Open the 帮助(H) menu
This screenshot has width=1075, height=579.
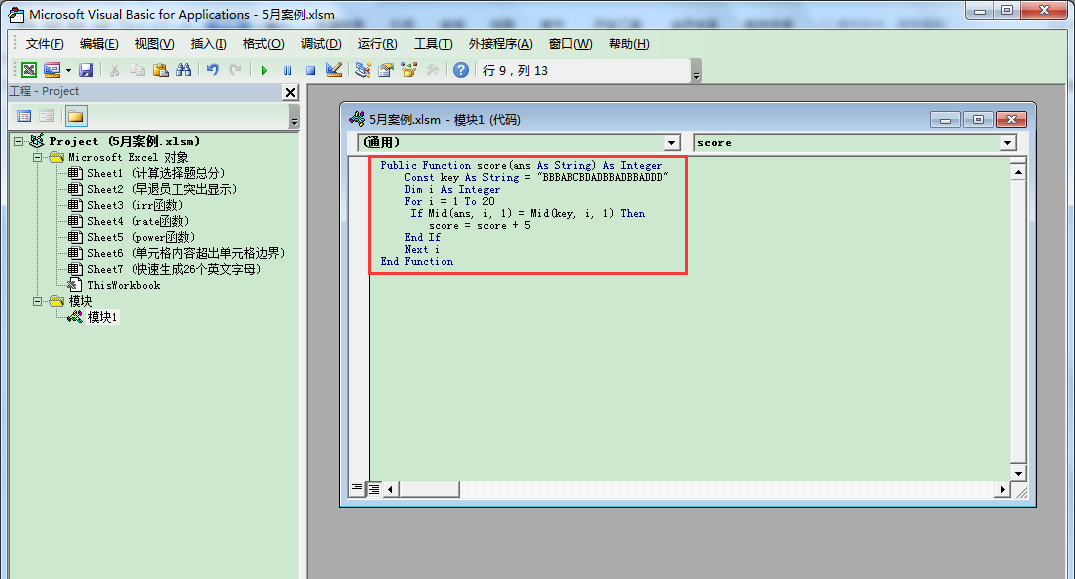point(629,44)
